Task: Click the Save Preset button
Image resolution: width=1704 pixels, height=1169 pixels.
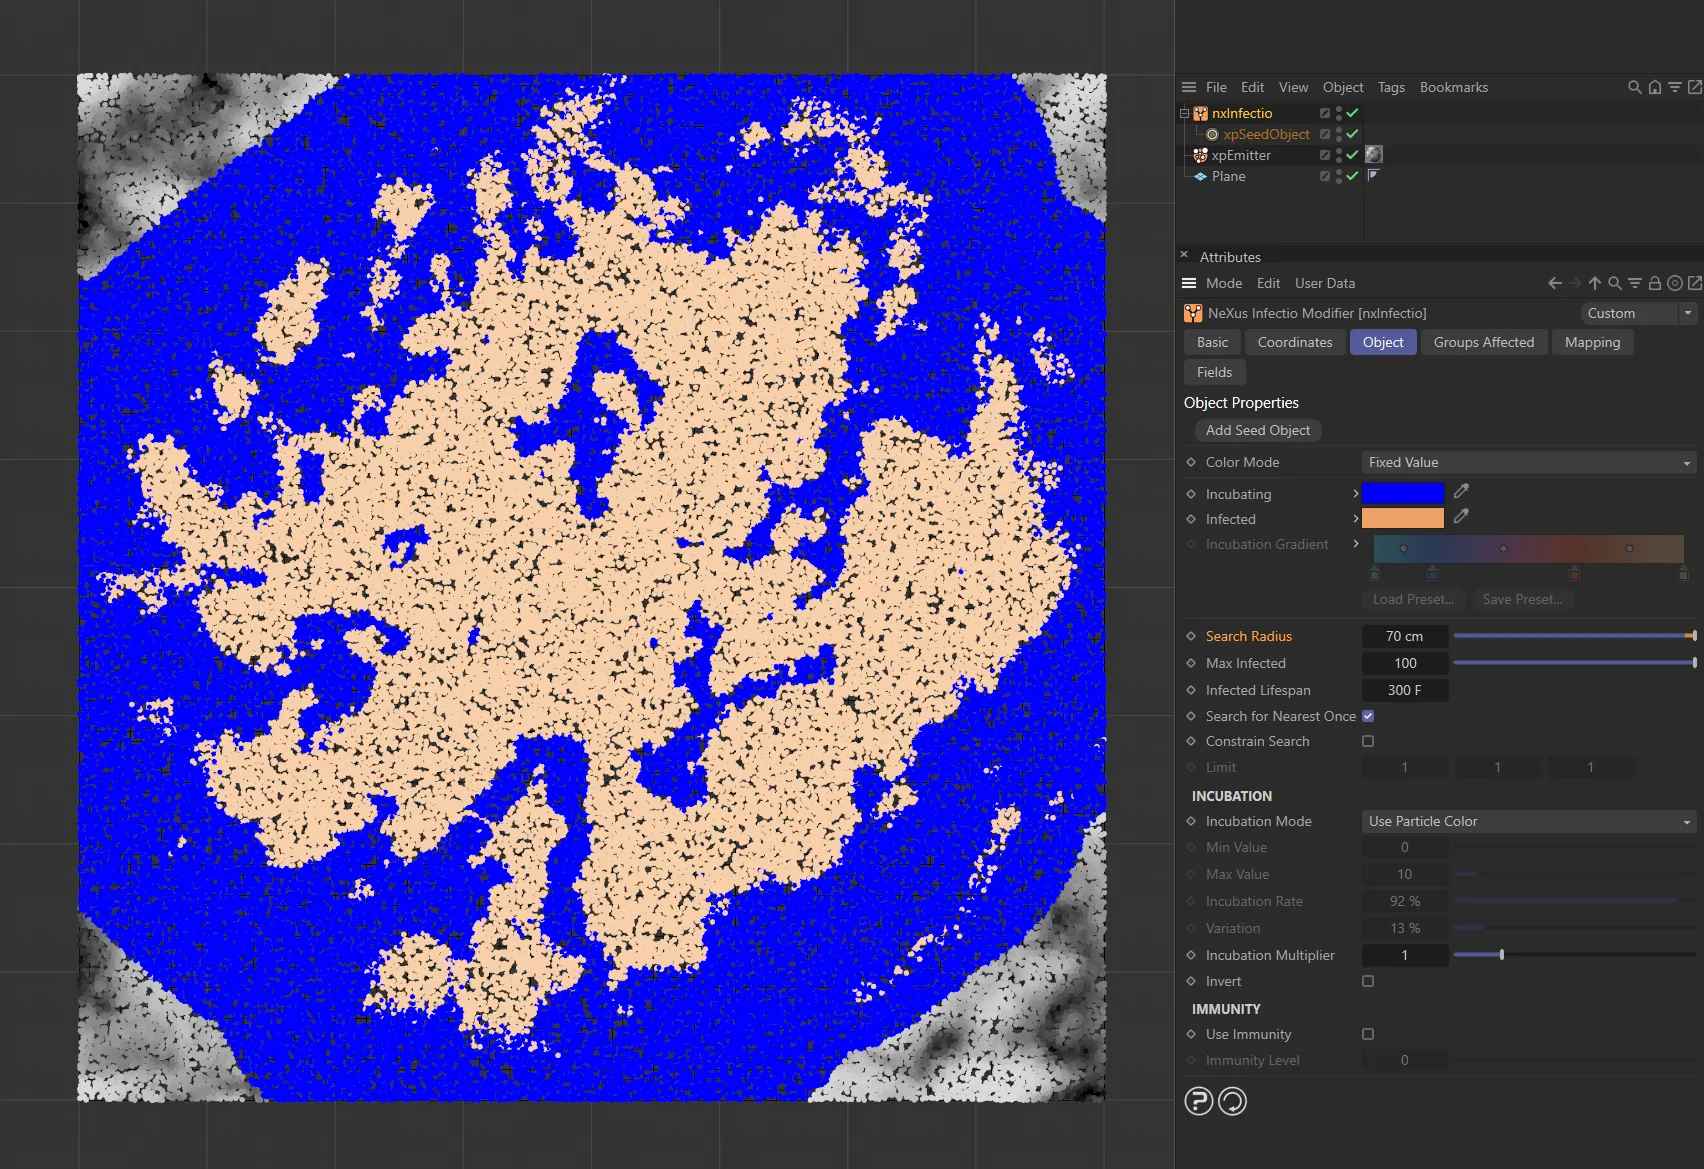Action: (1522, 599)
